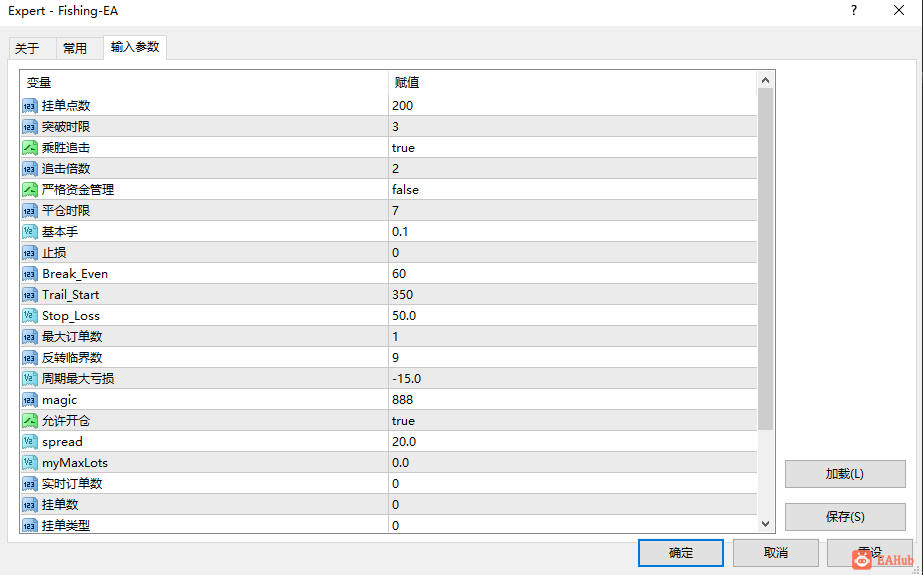The width and height of the screenshot is (923, 575).
Task: Select the Trail_Start value field 350
Action: [x=572, y=295]
